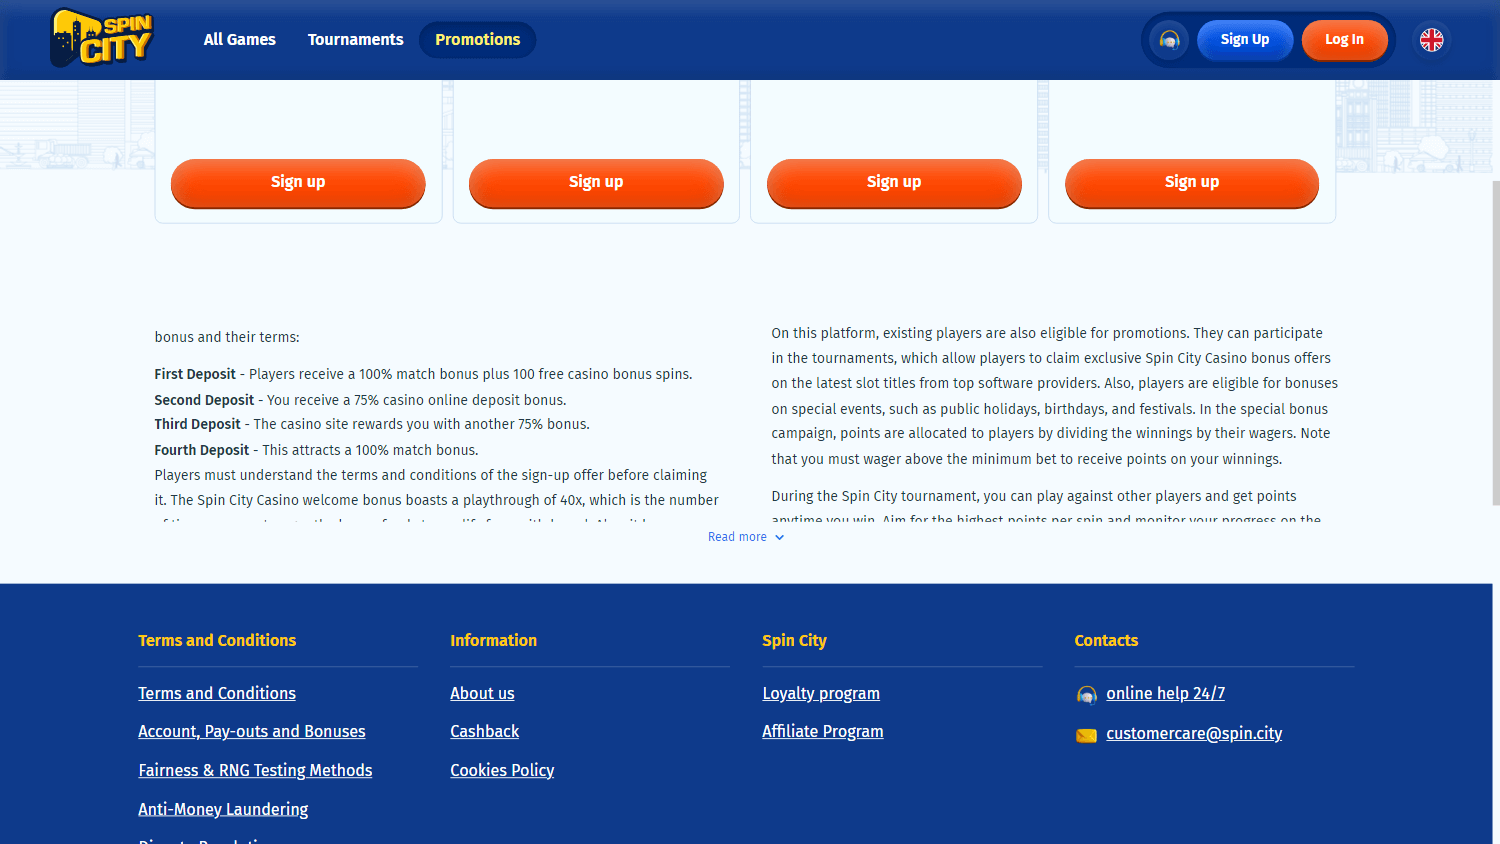This screenshot has height=844, width=1500.
Task: Click the 'Information' footer heading
Action: pos(493,640)
